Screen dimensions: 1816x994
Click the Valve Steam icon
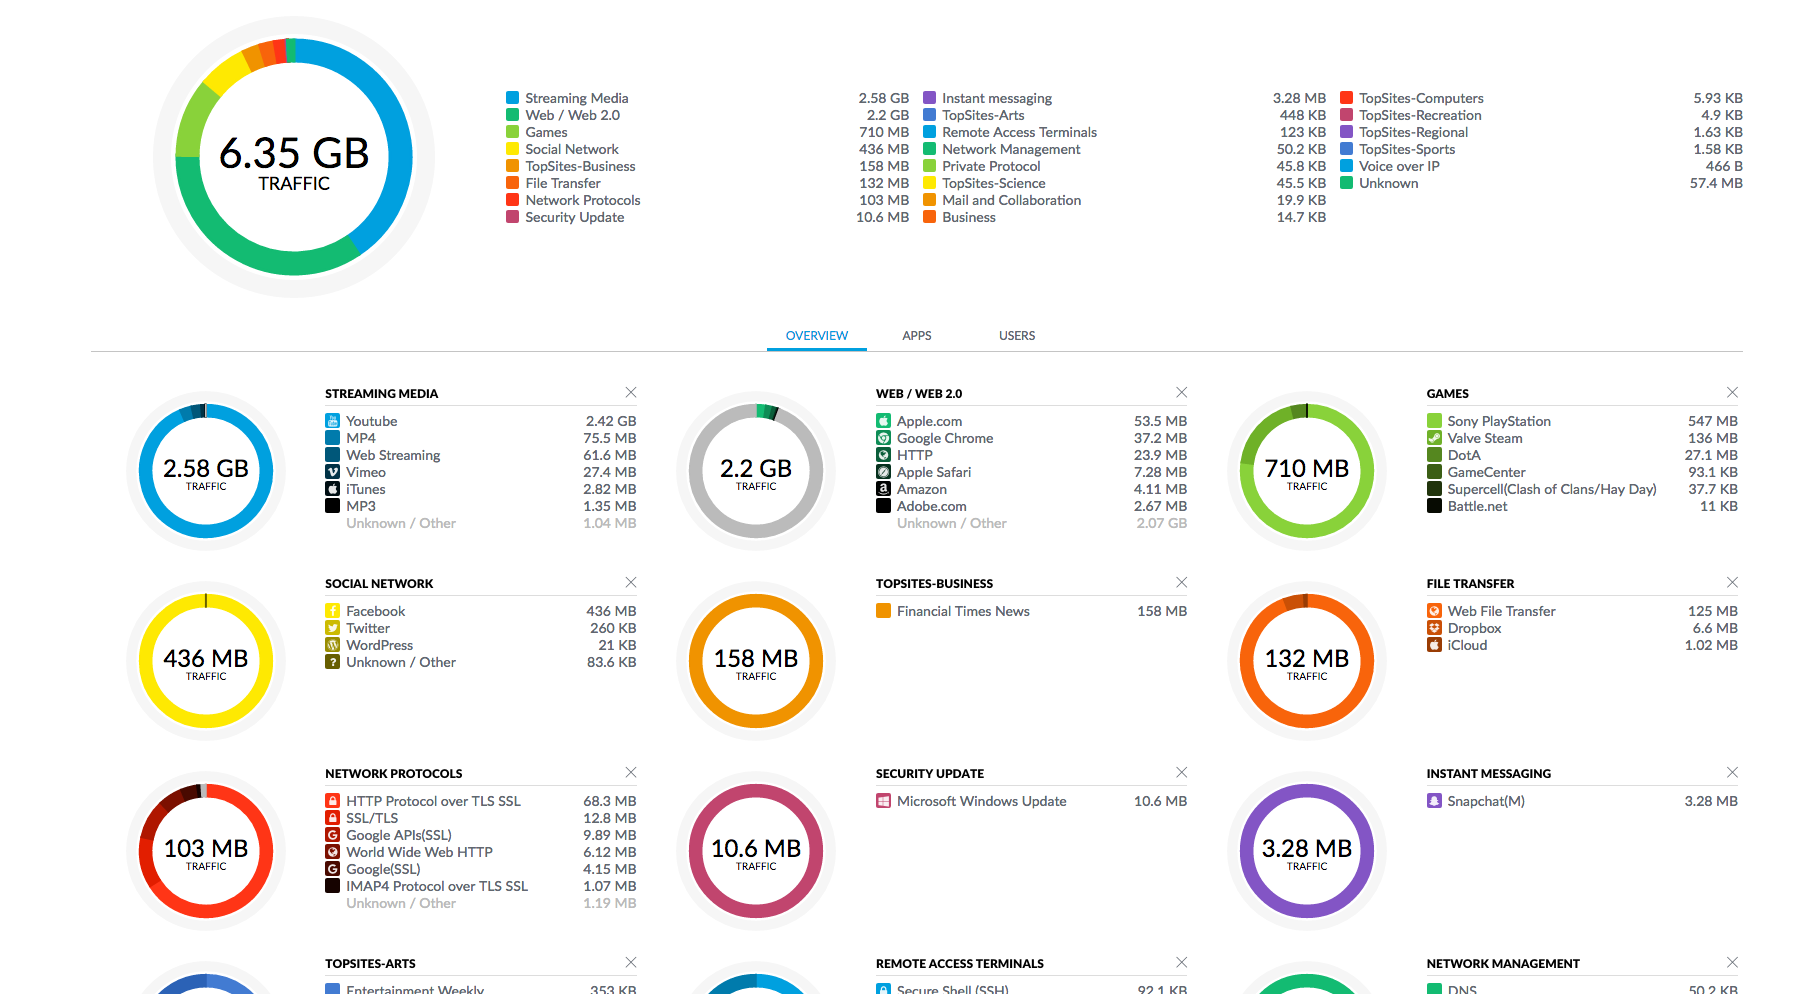(1434, 438)
